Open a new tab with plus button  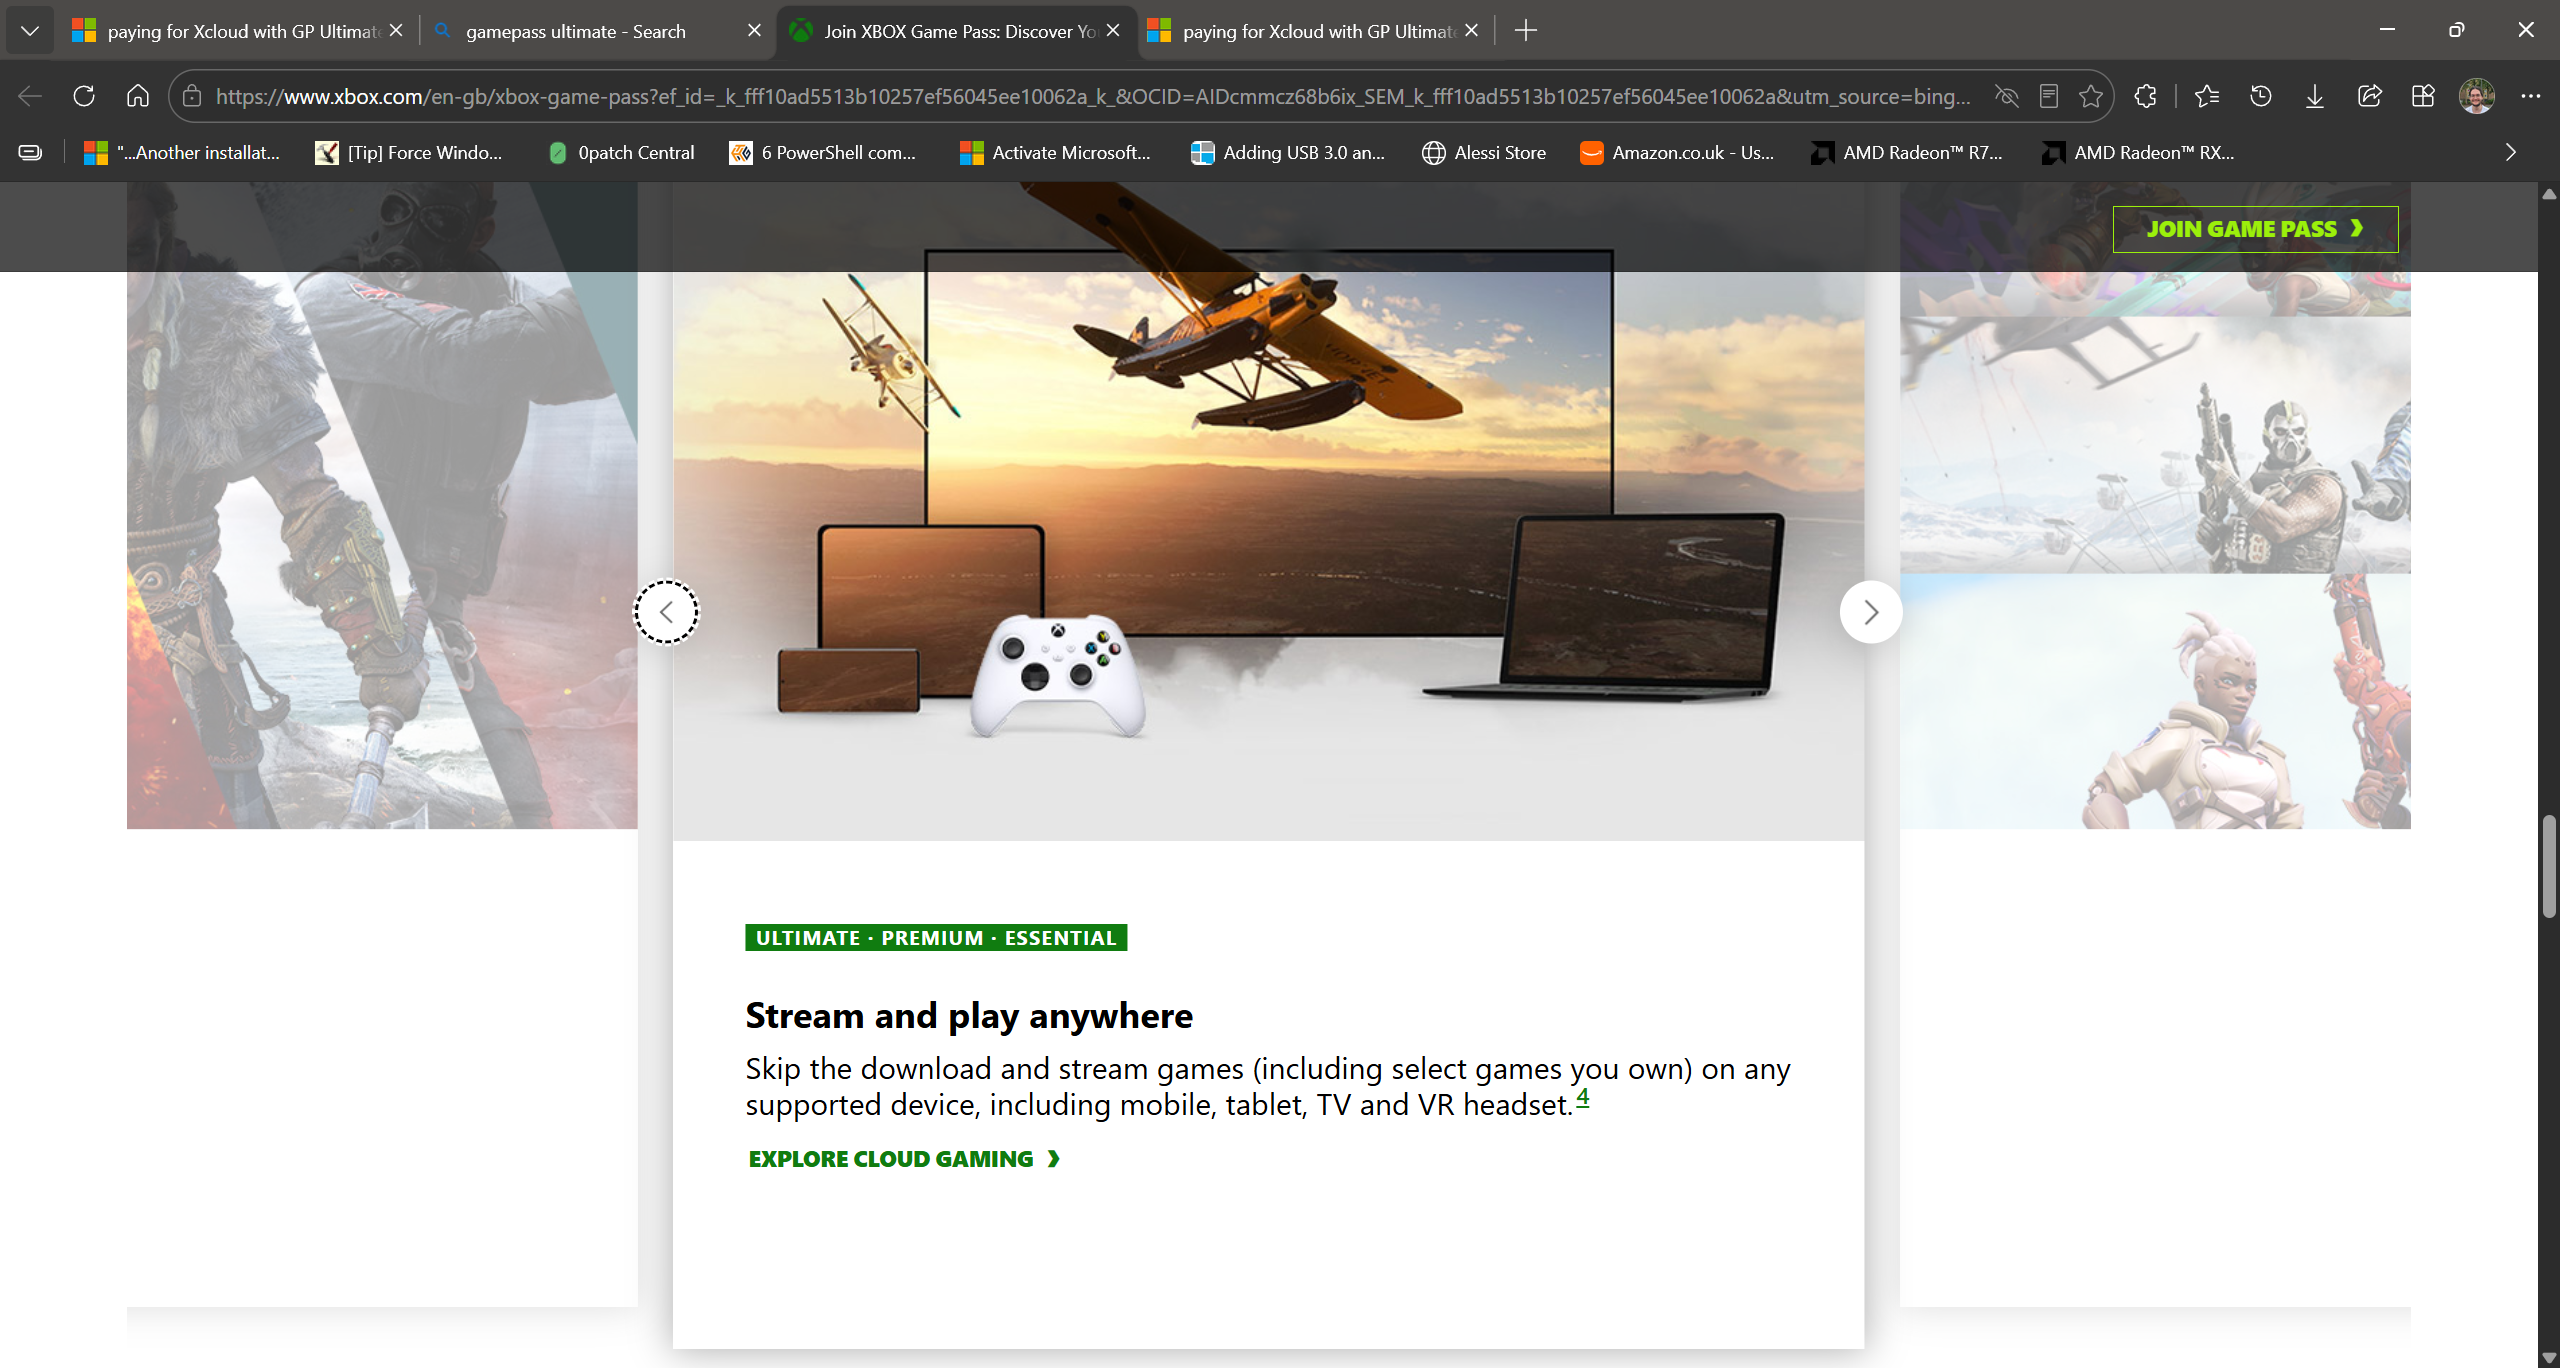pyautogui.click(x=1526, y=31)
